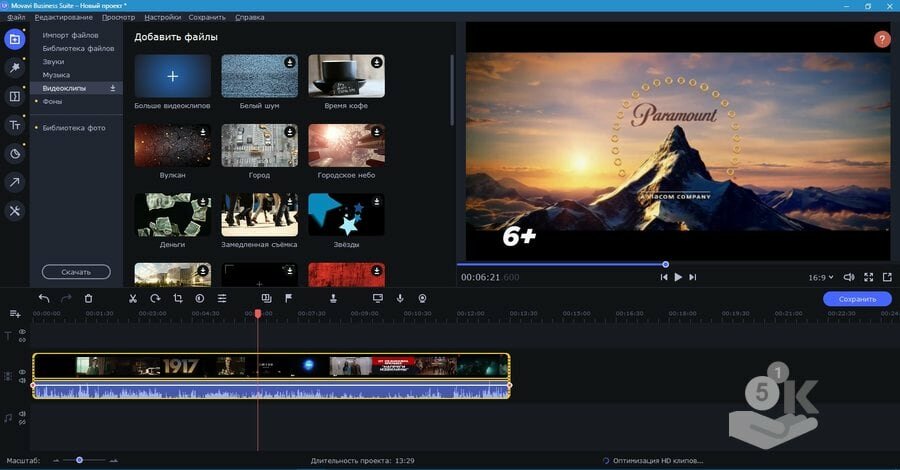Toggle full screen preview

(868, 277)
